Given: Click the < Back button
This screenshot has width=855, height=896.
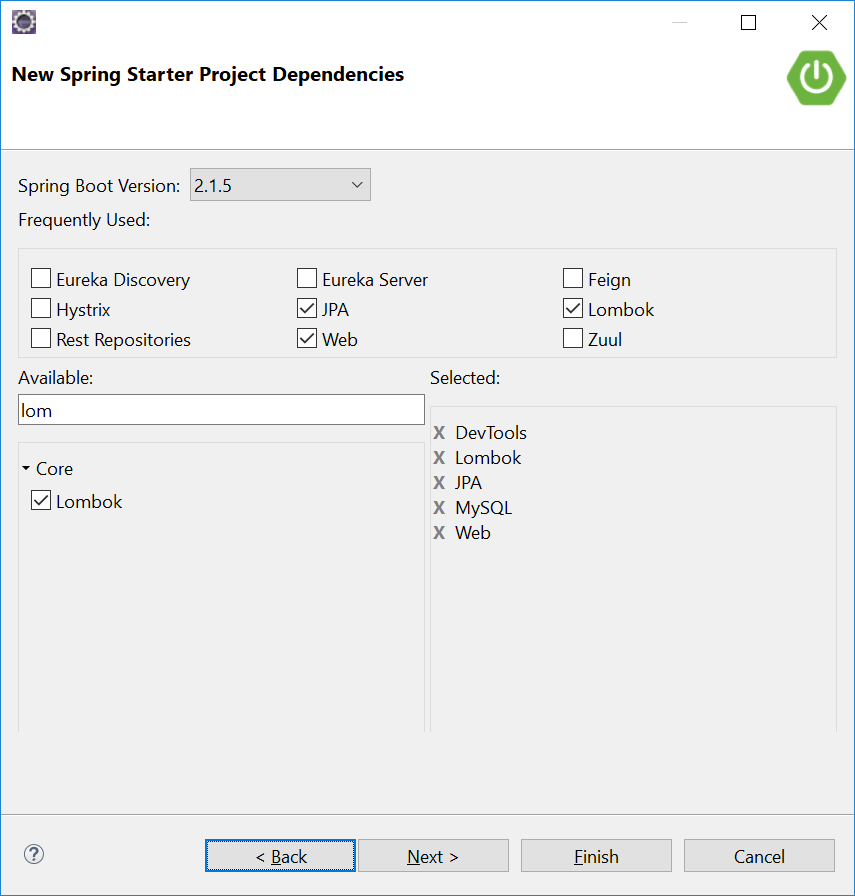Looking at the screenshot, I should (x=280, y=855).
